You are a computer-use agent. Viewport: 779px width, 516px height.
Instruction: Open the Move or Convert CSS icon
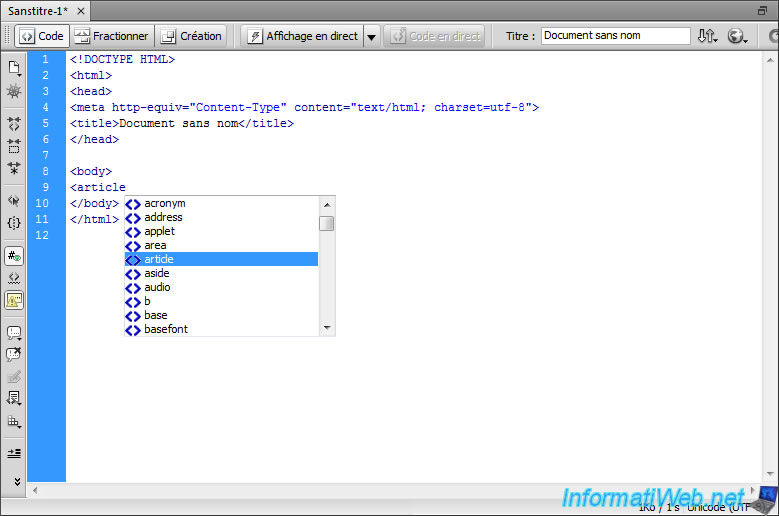(14, 422)
